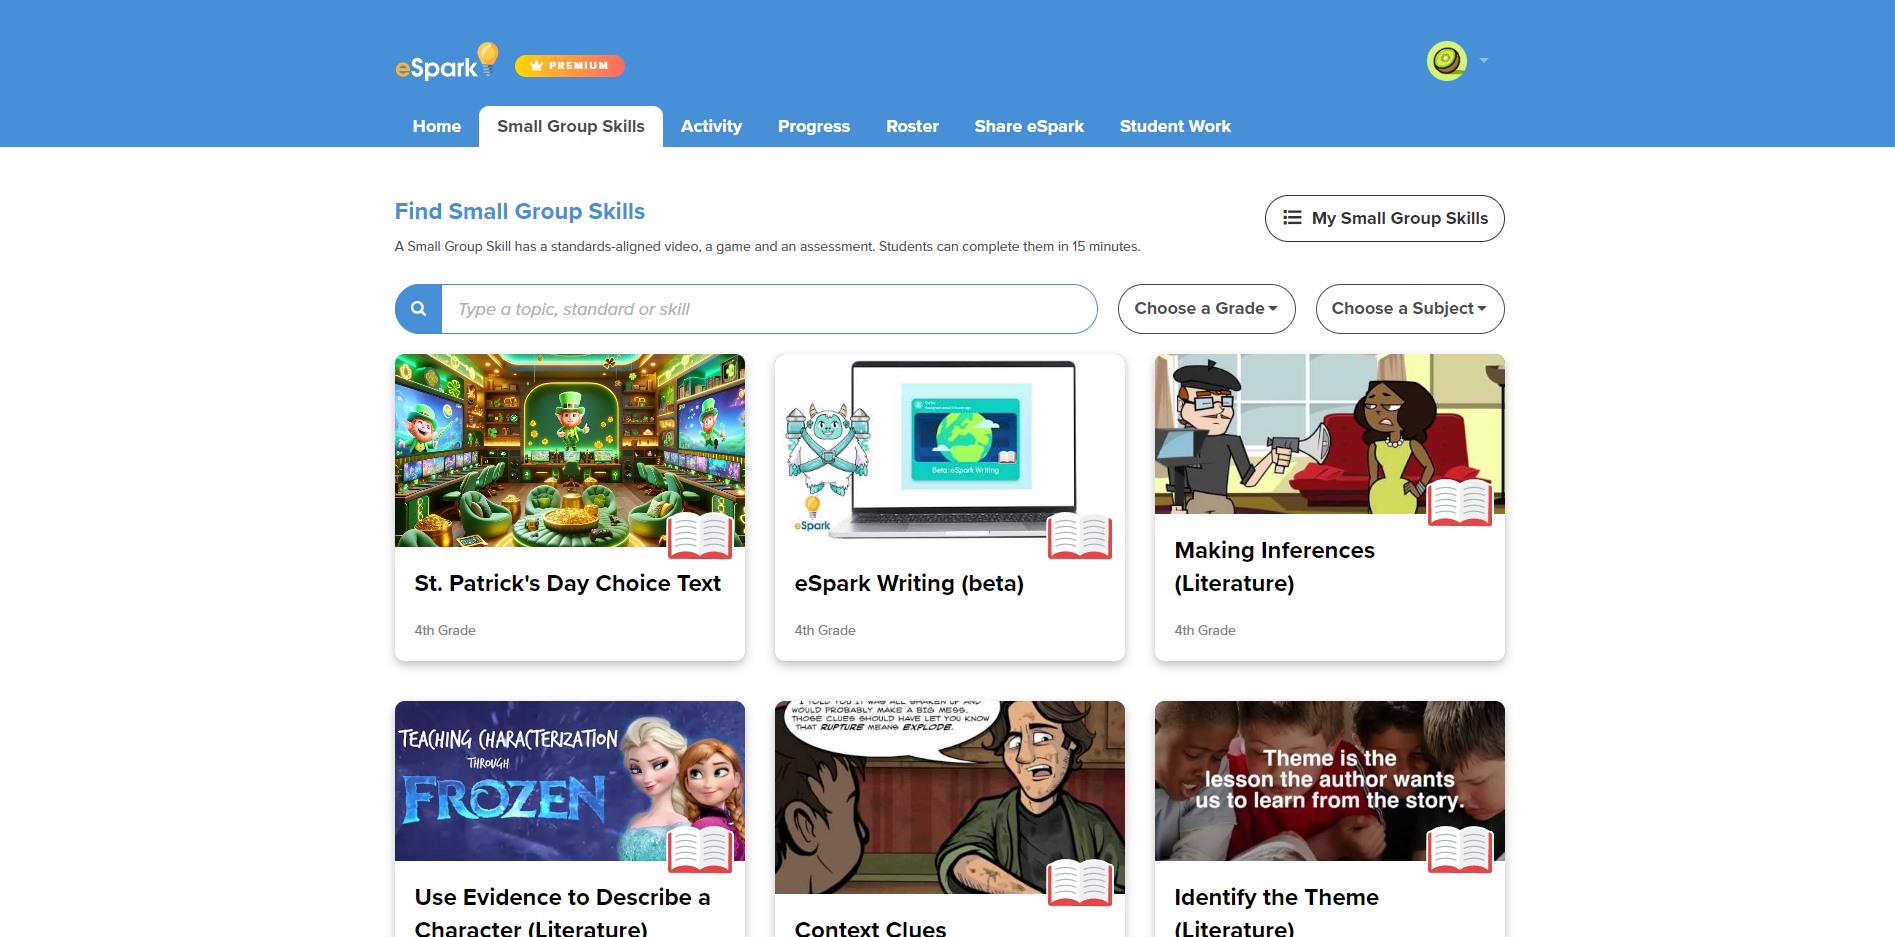
Task: Open Making Inferences (Literature) title
Action: click(x=1274, y=567)
